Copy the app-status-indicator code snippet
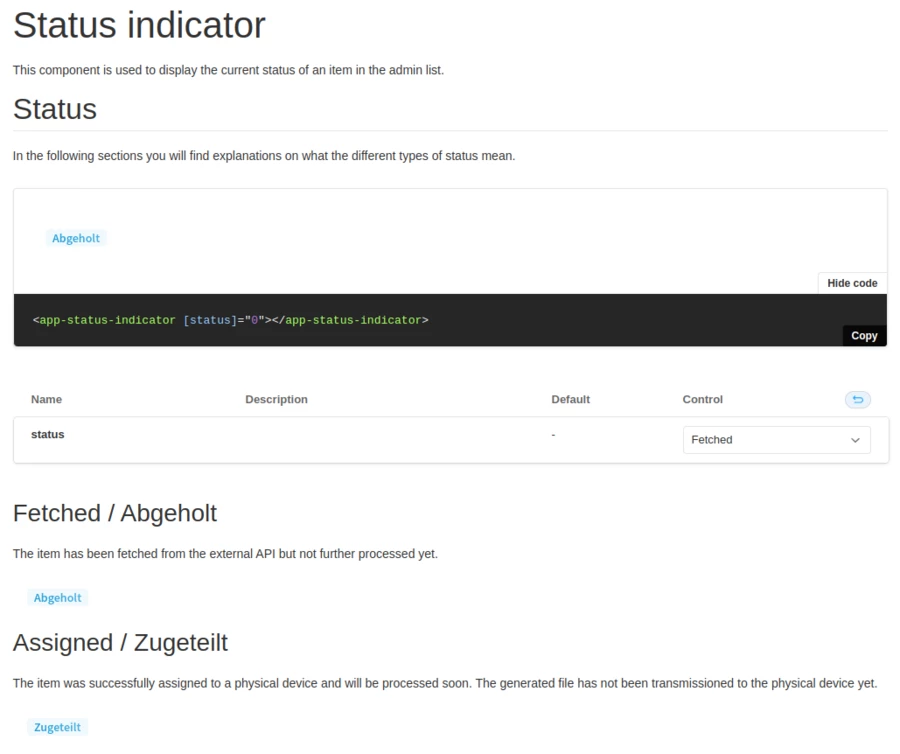 coord(863,335)
